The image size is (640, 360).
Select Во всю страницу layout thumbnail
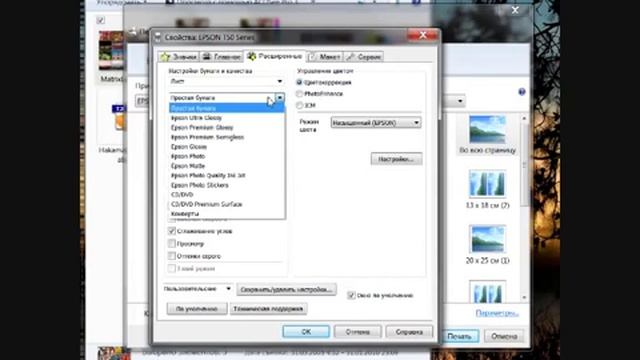pyautogui.click(x=487, y=135)
